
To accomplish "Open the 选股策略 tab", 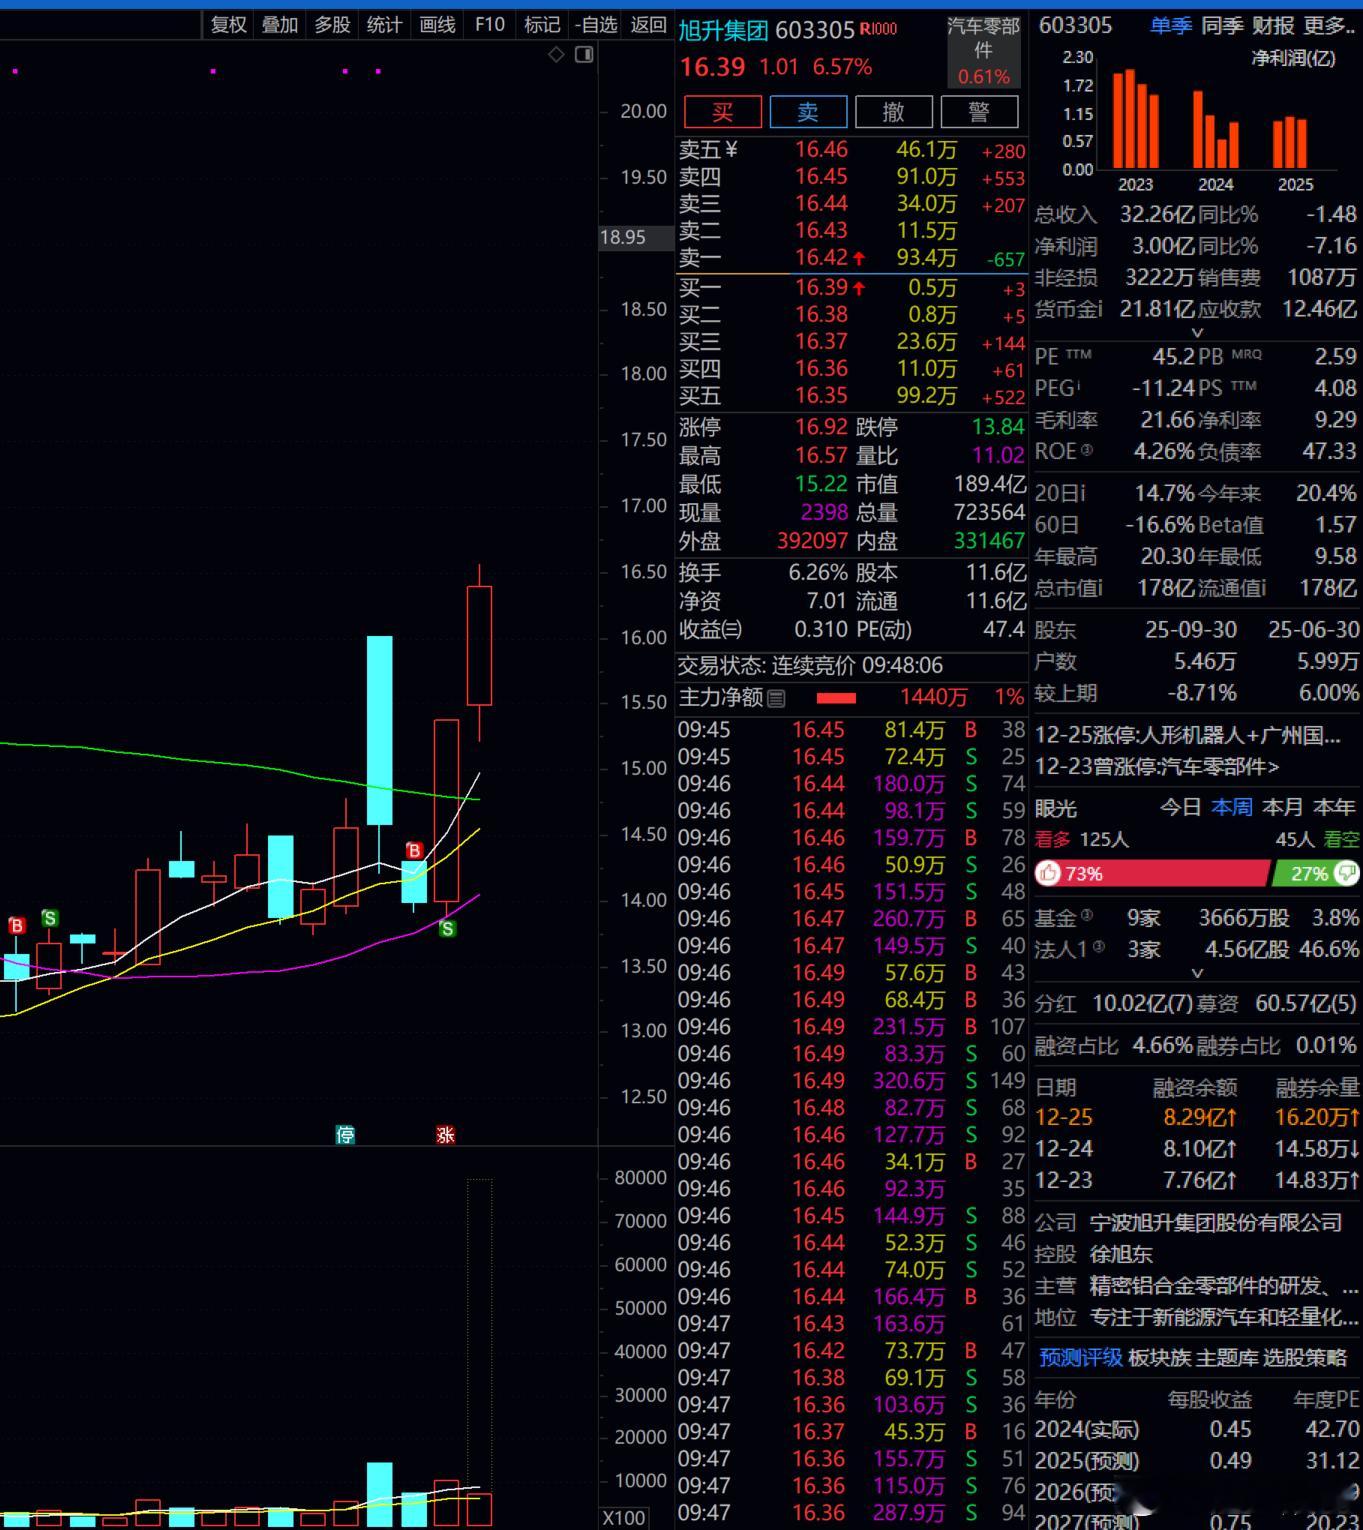I will 1305,1358.
